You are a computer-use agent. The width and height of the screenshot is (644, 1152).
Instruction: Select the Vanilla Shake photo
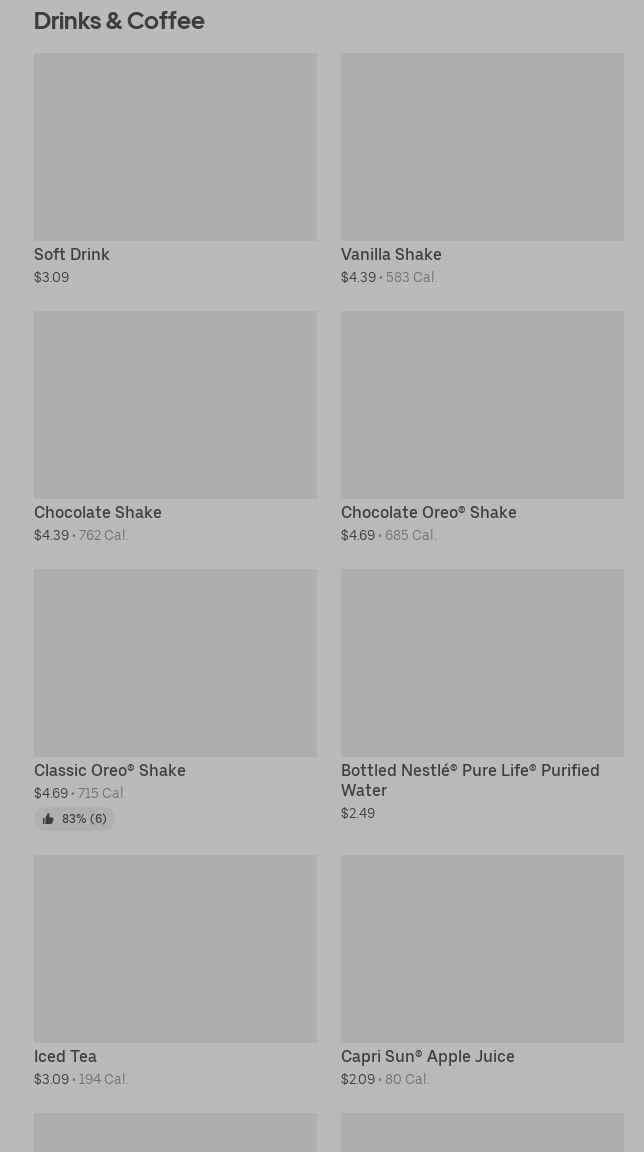[x=482, y=147]
